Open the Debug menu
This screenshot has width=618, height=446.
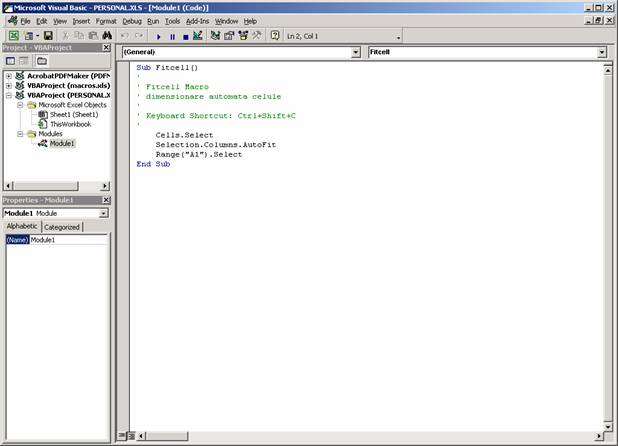click(132, 20)
